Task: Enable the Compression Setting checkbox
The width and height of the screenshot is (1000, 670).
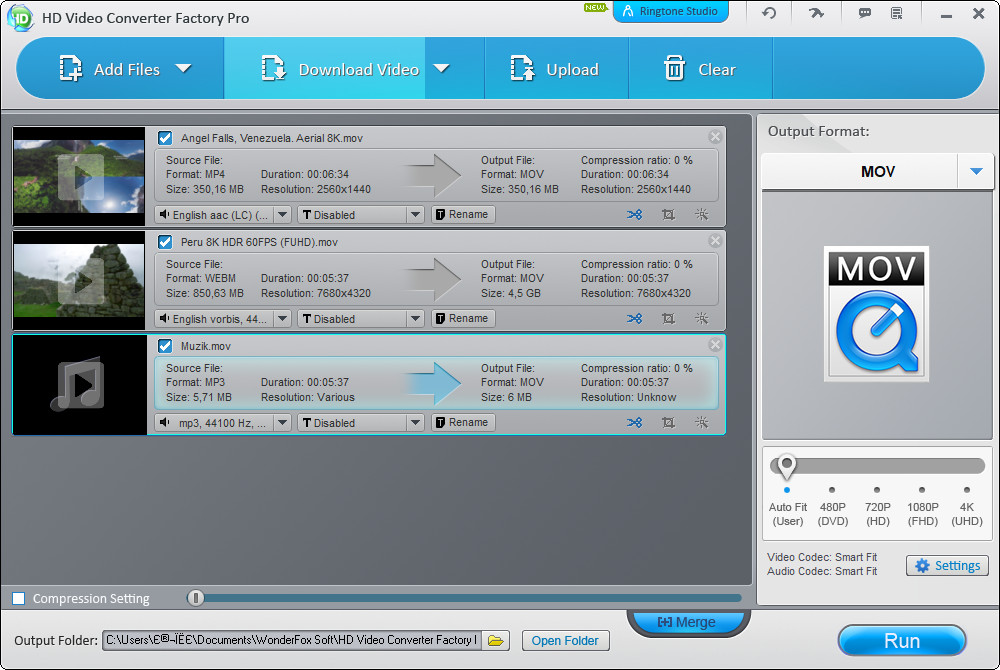Action: pos(19,599)
